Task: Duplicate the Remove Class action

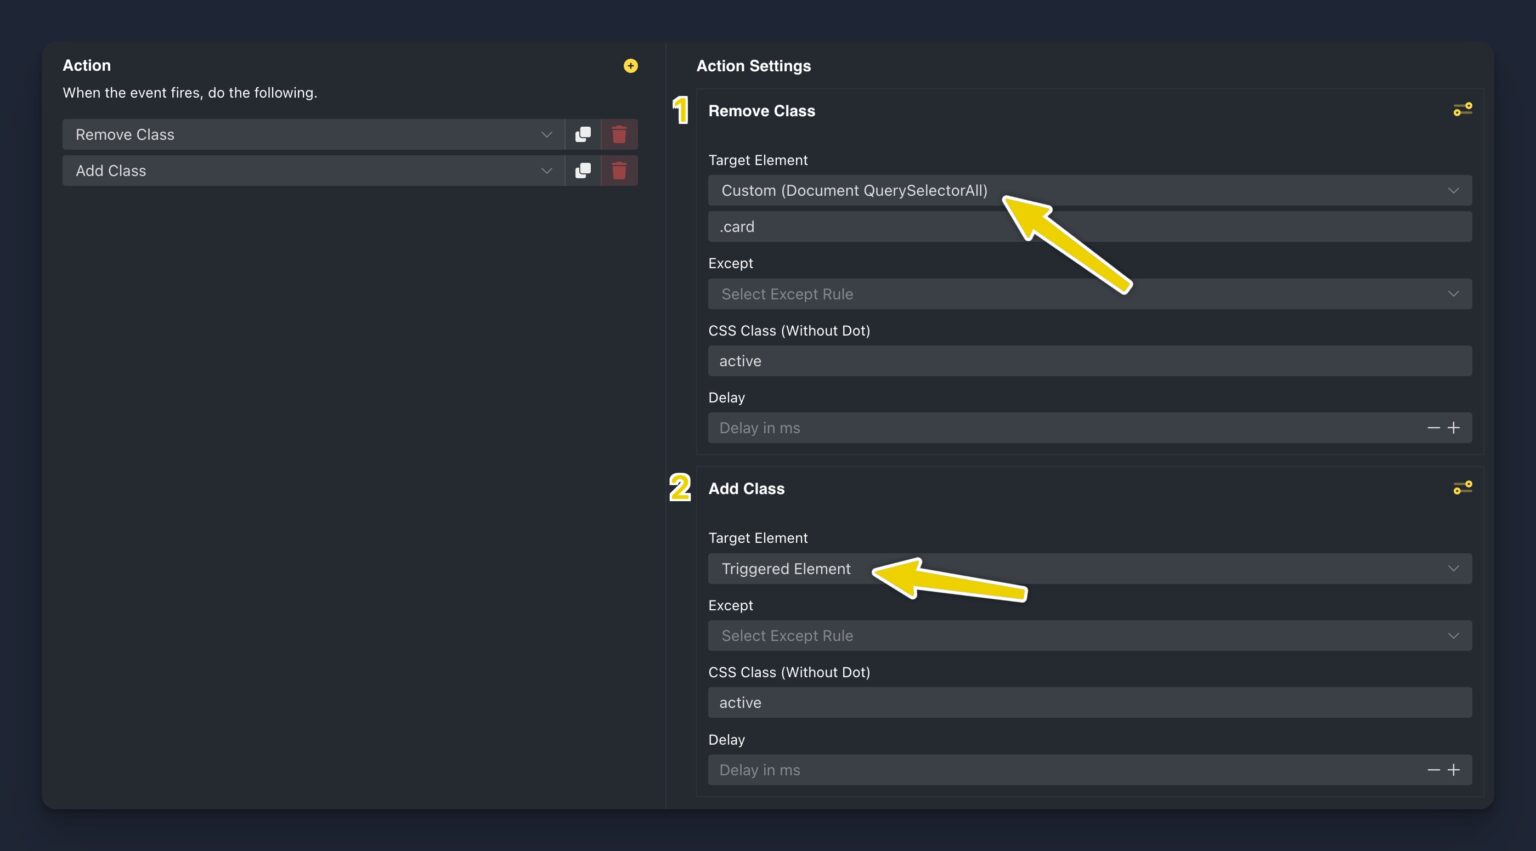Action: (x=583, y=134)
